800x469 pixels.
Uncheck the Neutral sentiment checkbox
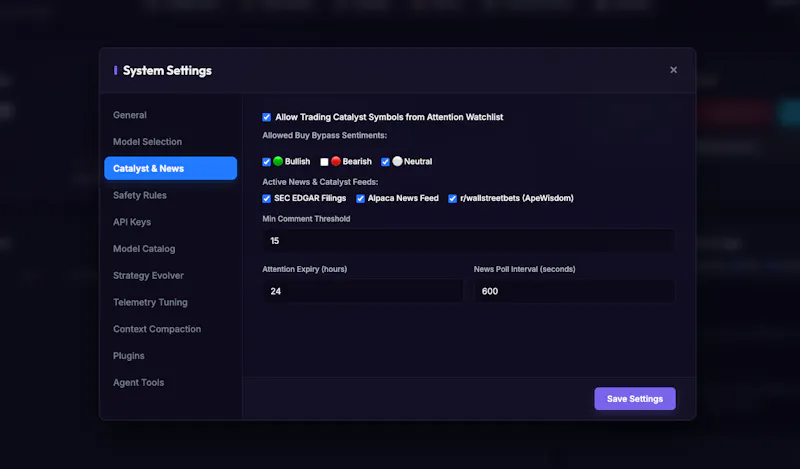click(385, 162)
